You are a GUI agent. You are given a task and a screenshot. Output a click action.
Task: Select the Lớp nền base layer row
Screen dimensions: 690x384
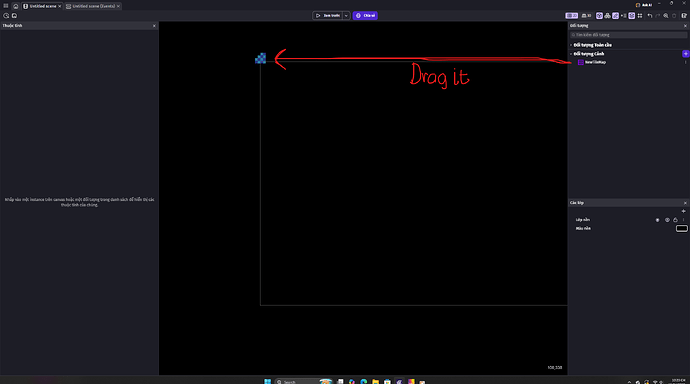click(x=628, y=220)
